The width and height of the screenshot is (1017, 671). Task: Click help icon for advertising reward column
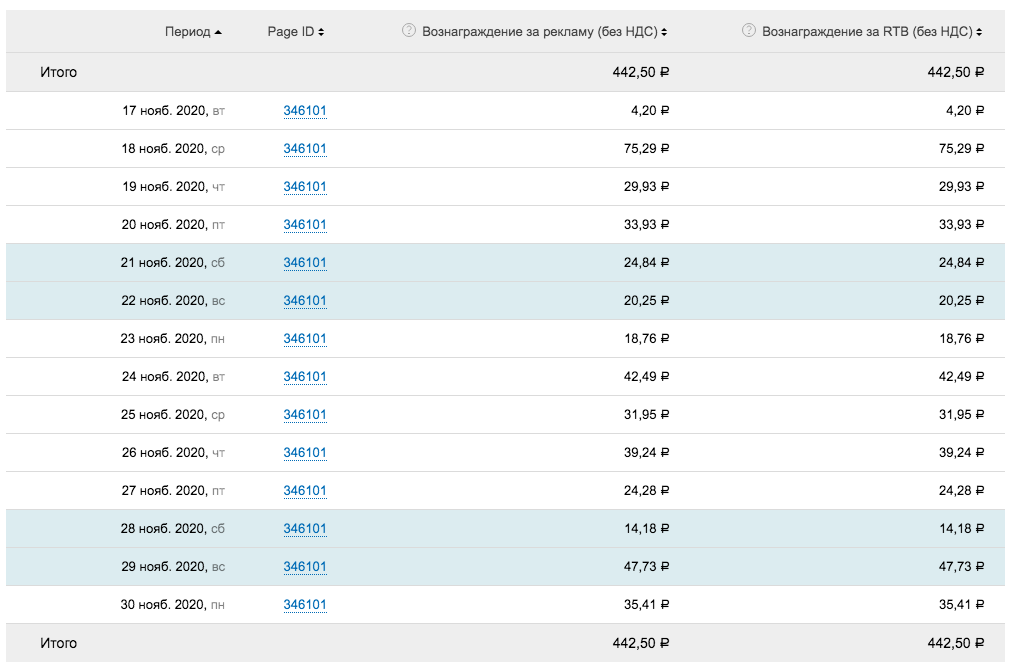tap(408, 31)
